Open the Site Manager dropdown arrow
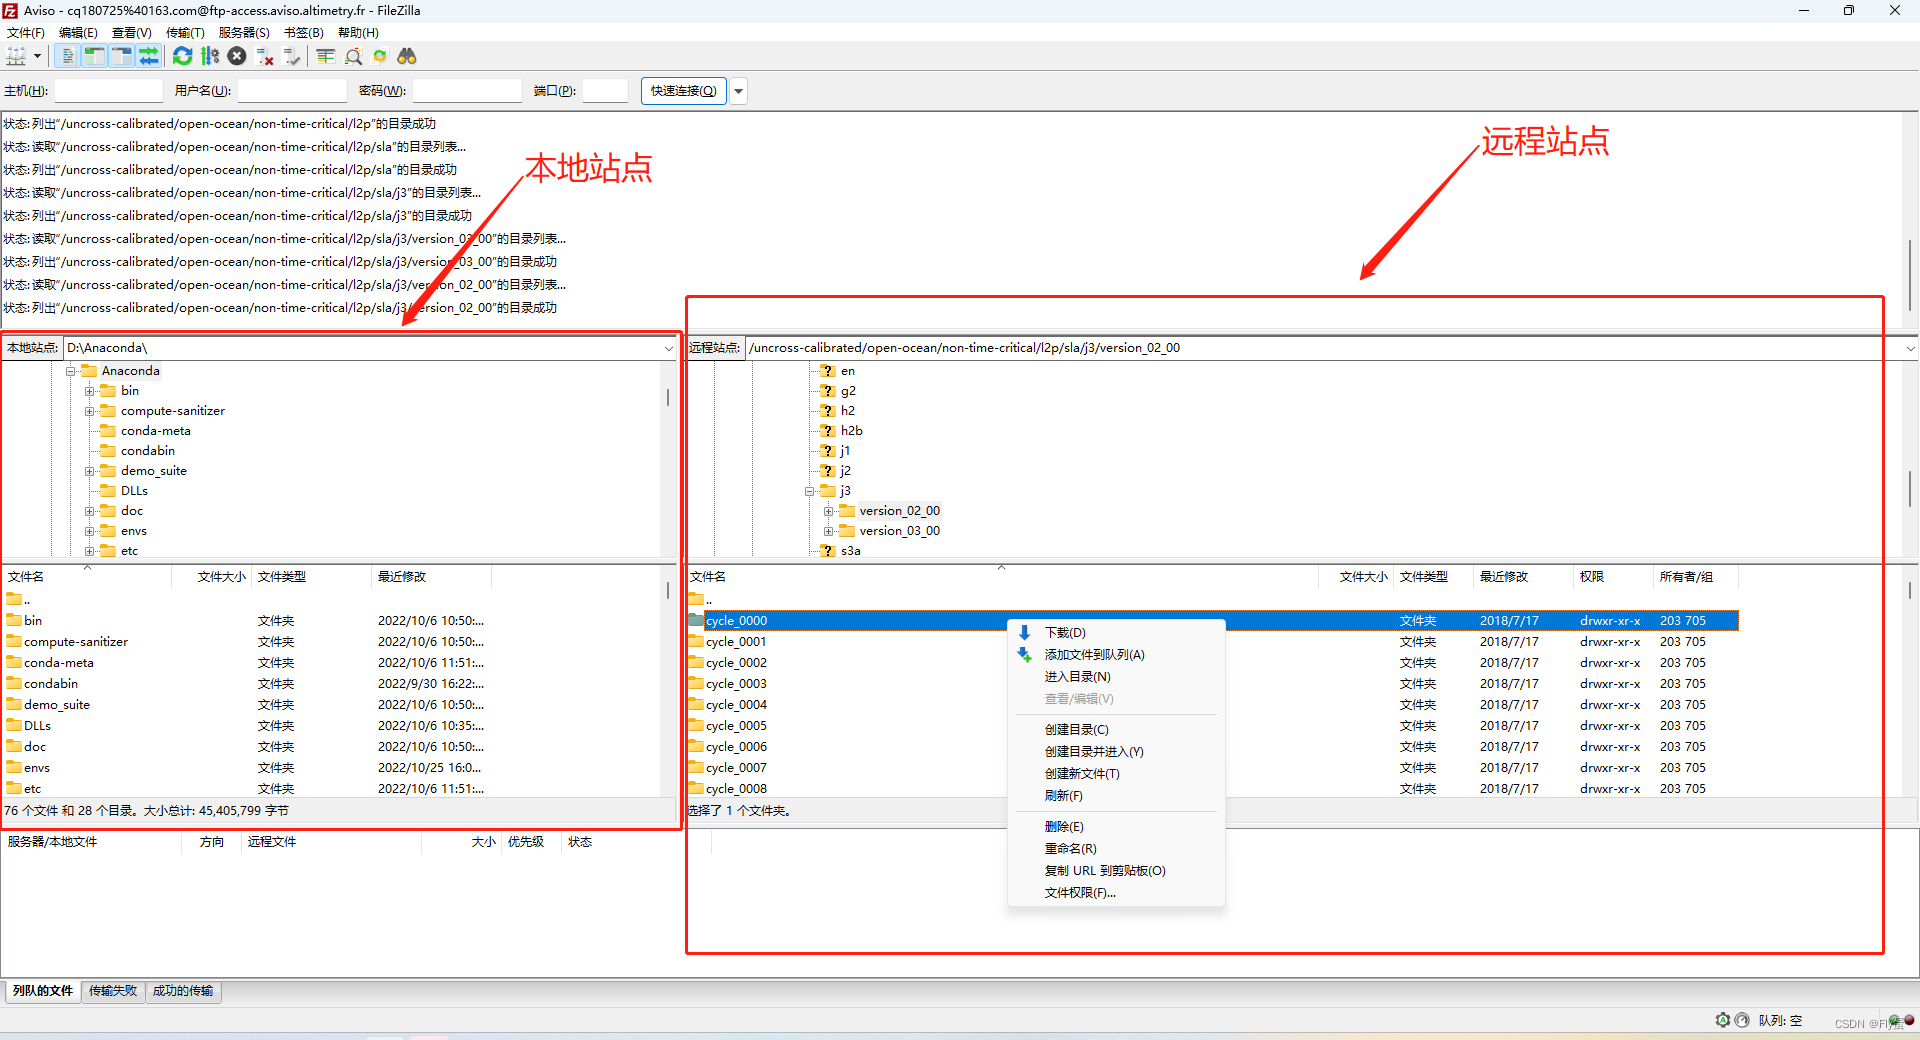Screen dimensions: 1920x1040 [38, 56]
